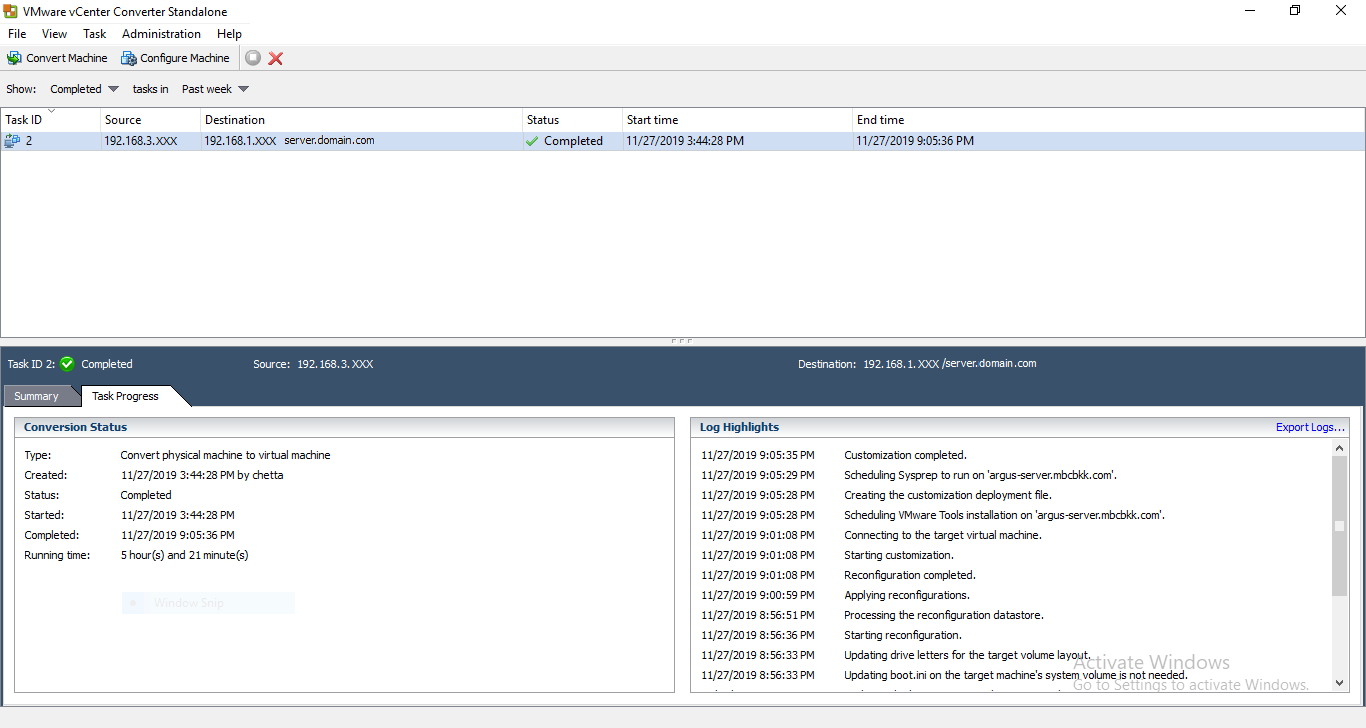Click end time 11/27/2019 9:05:36 PM cell
Viewport: 1366px width, 728px height.
coord(915,141)
